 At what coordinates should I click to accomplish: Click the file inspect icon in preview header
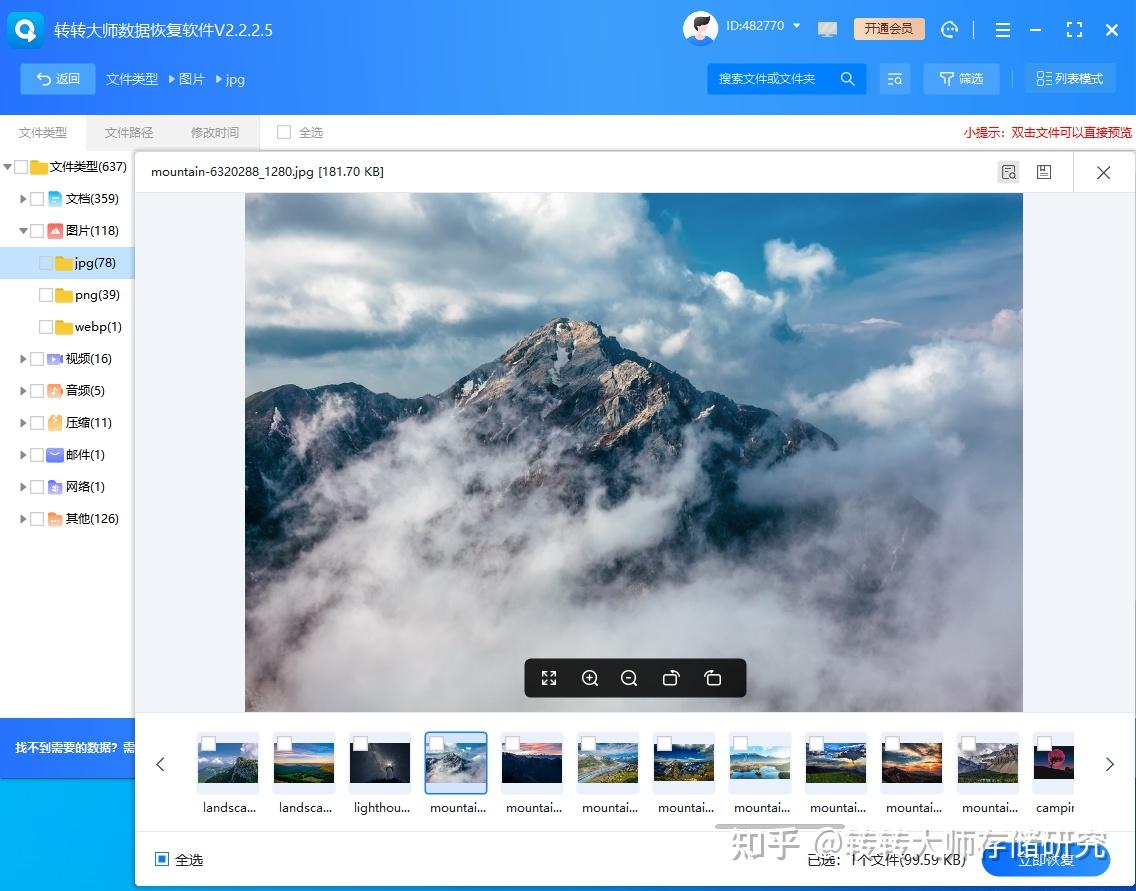[1009, 172]
